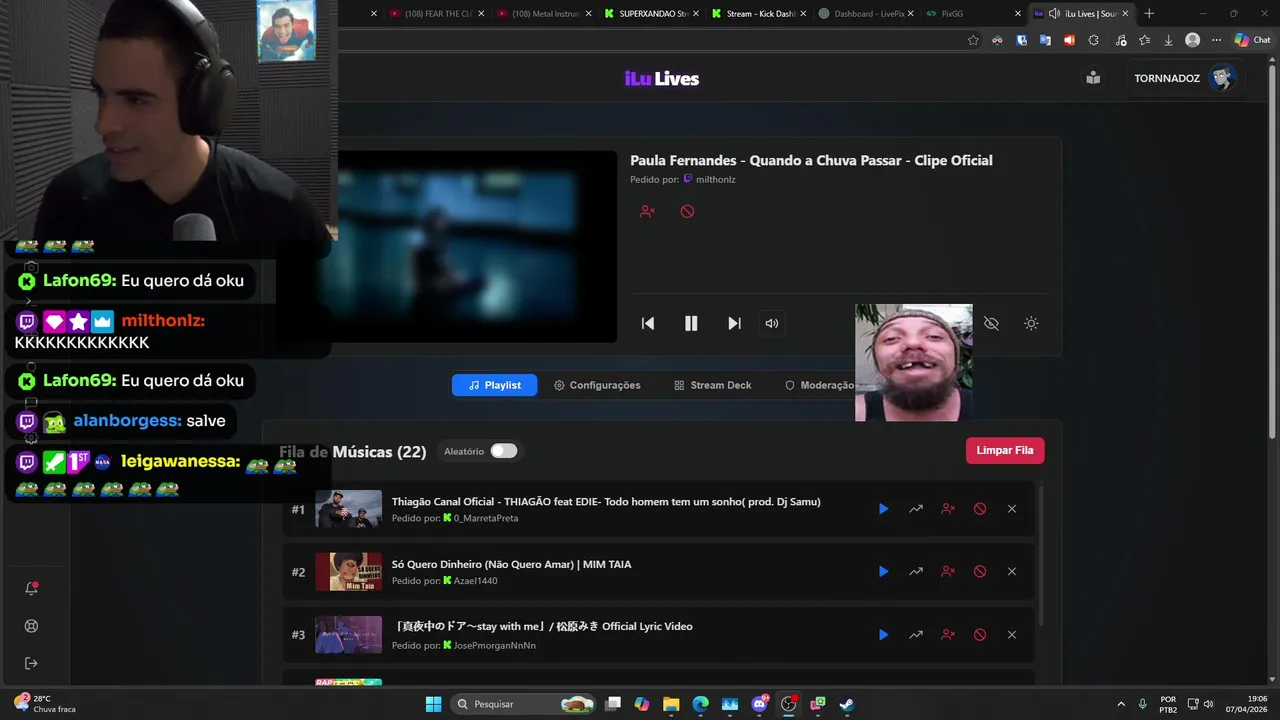Click the logout icon in left sidebar
This screenshot has width=1280, height=720.
tap(31, 663)
